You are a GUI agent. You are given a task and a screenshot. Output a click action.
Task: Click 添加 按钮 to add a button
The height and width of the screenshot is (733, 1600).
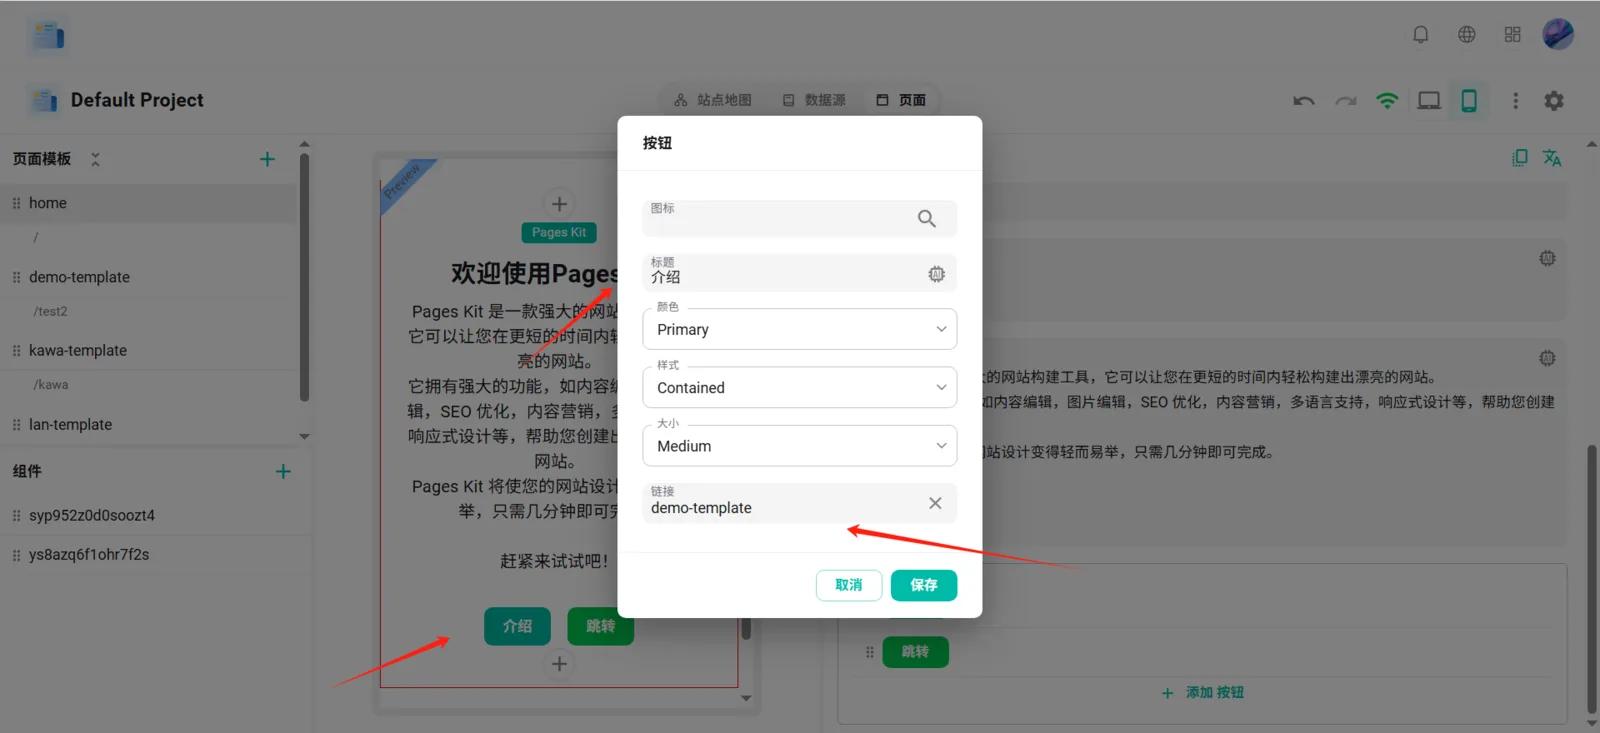(1203, 693)
